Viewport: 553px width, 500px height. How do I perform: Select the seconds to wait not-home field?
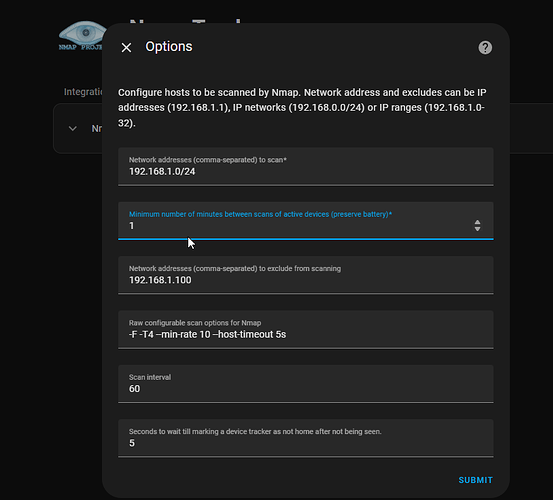(305, 438)
